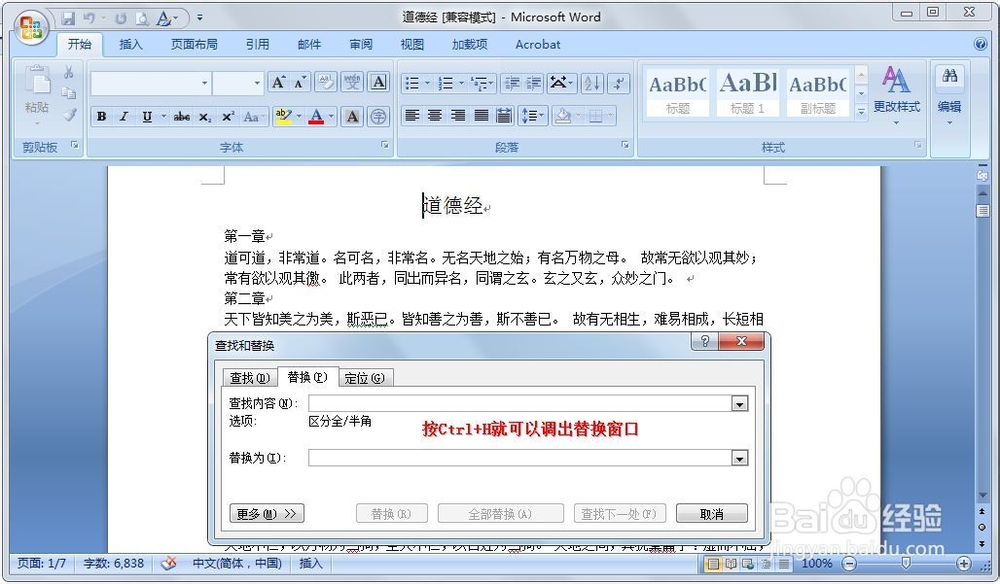This screenshot has width=1000, height=584.
Task: Open the 查找内容 dropdown in dialog
Action: [x=739, y=403]
